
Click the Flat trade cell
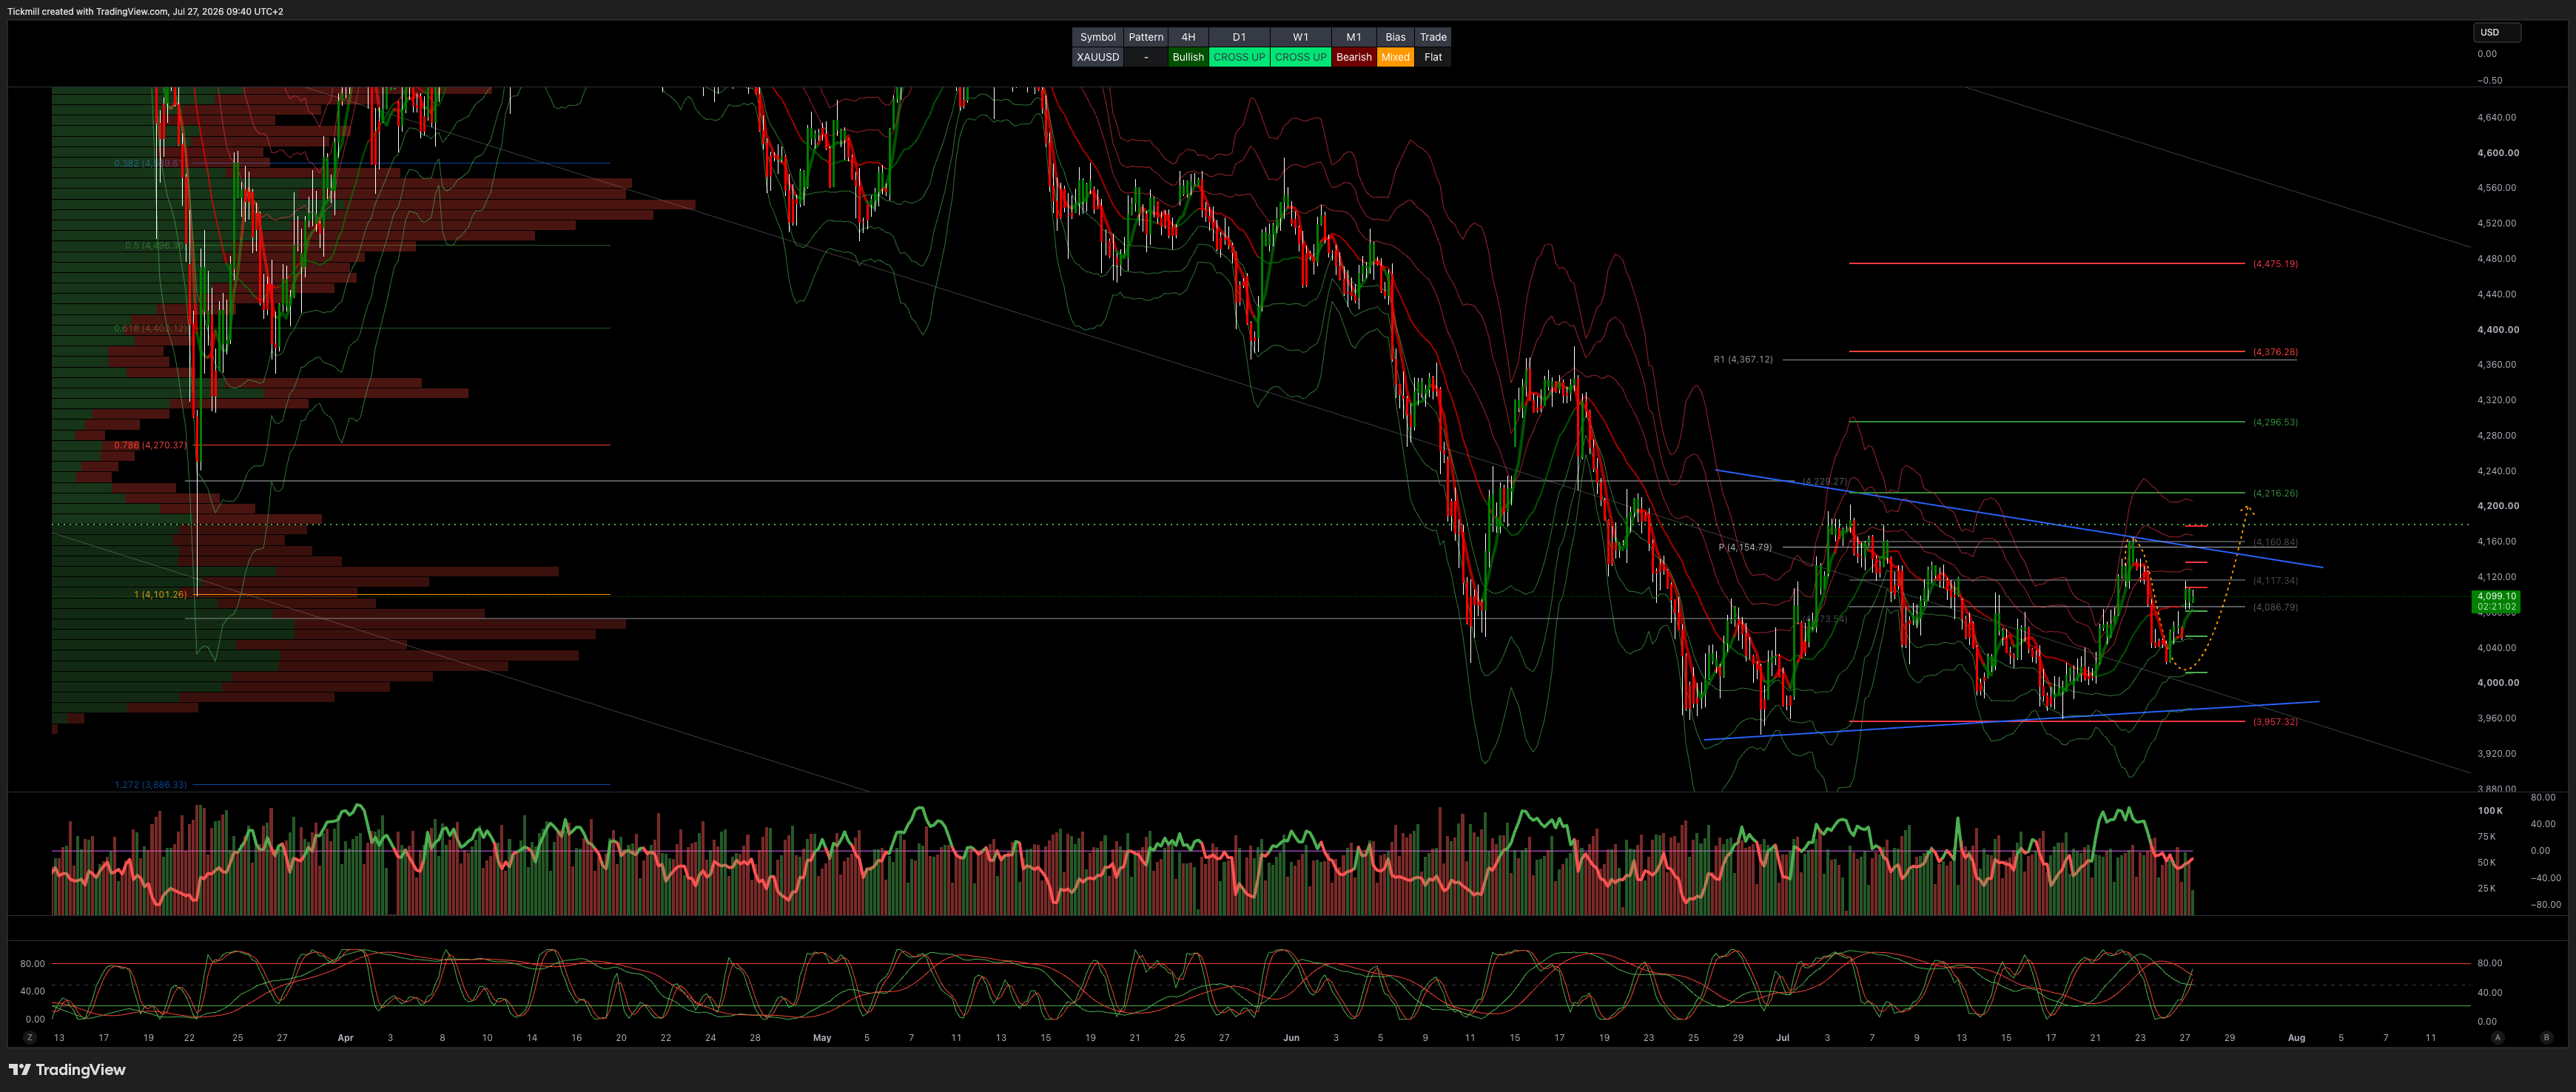(1433, 57)
